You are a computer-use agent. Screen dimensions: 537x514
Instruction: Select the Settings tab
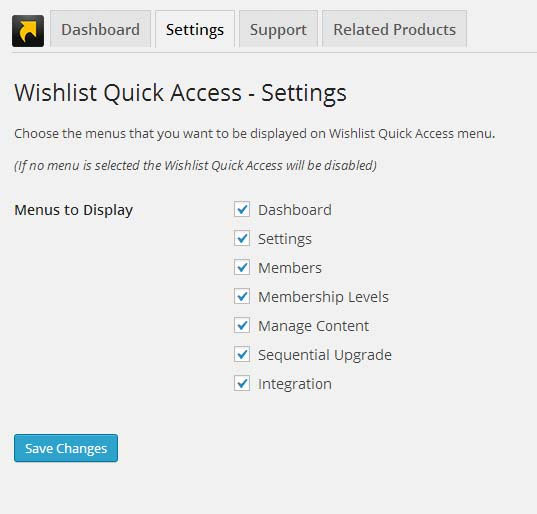pos(195,29)
